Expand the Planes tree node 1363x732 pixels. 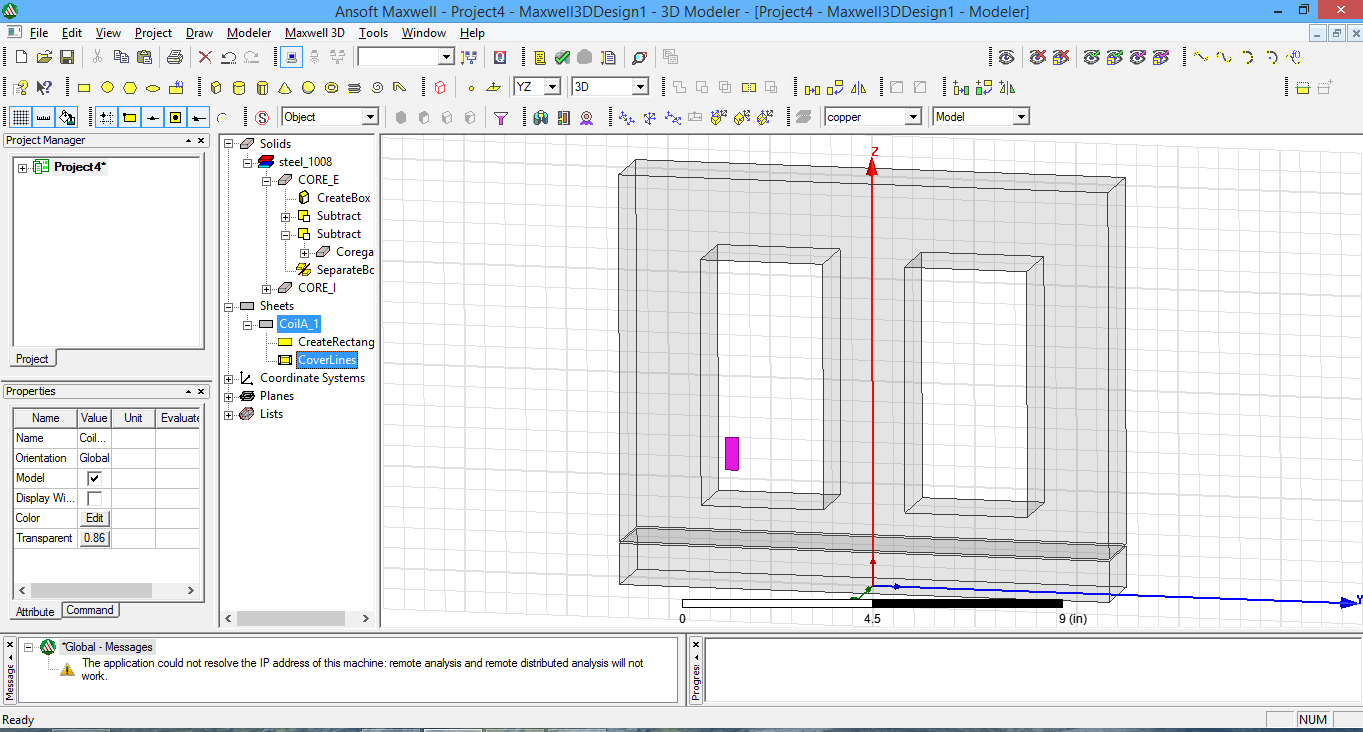[229, 395]
